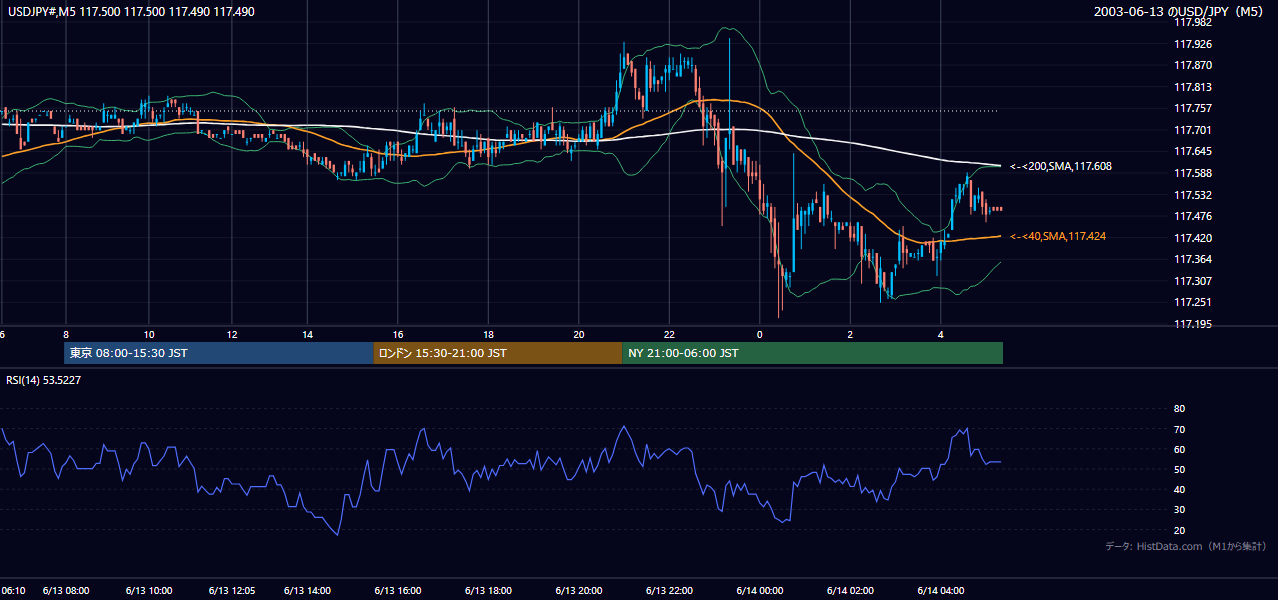Image resolution: width=1278 pixels, height=600 pixels.
Task: Click the 6/13 12:05 time label
Action: pyautogui.click(x=230, y=591)
